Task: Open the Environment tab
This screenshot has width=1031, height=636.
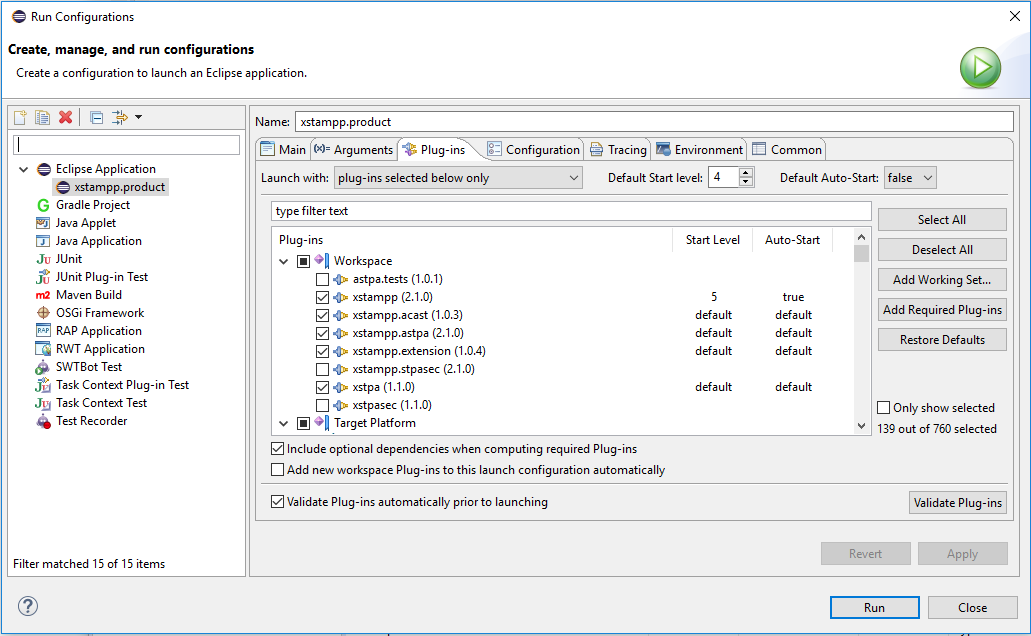Action: (700, 149)
